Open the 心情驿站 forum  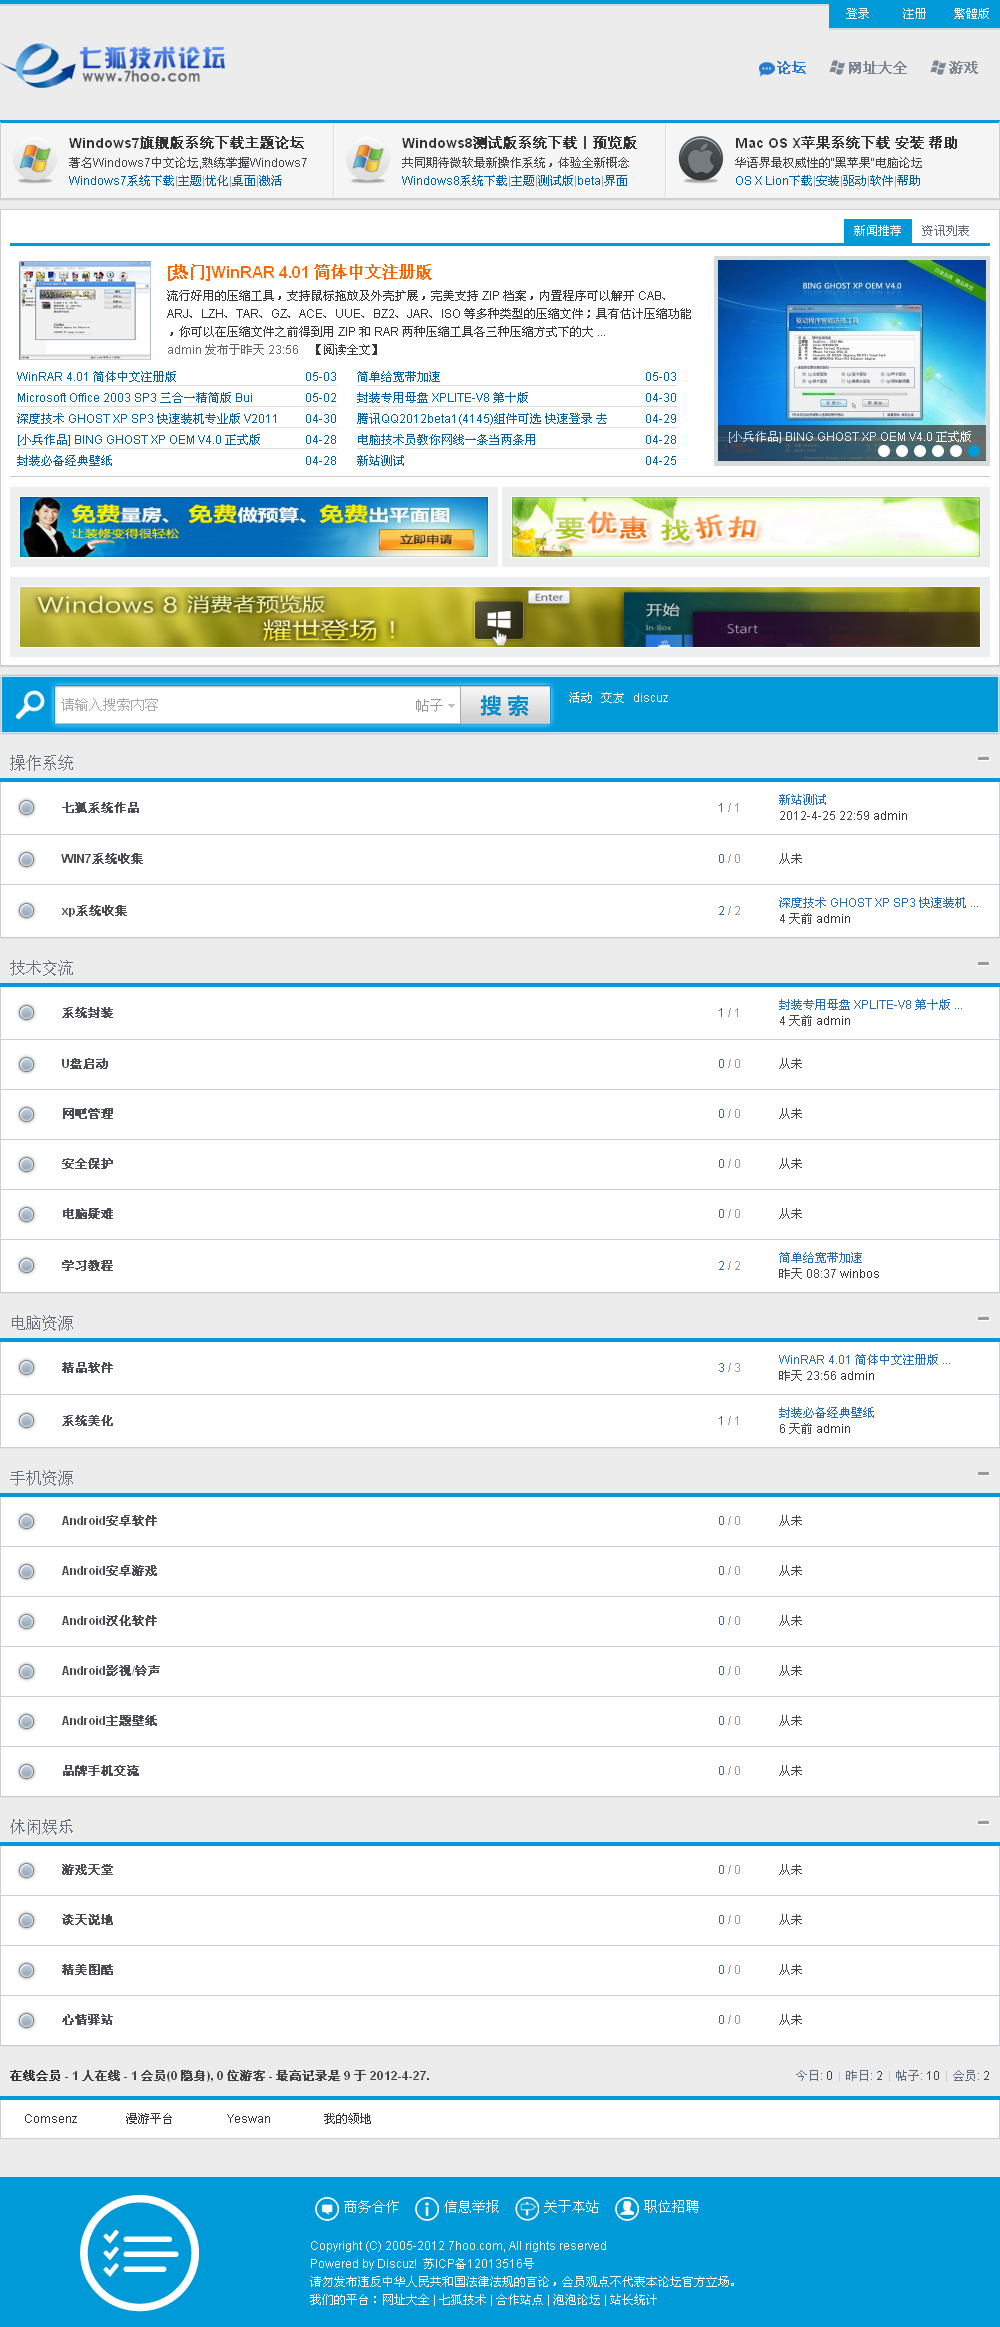(87, 2020)
